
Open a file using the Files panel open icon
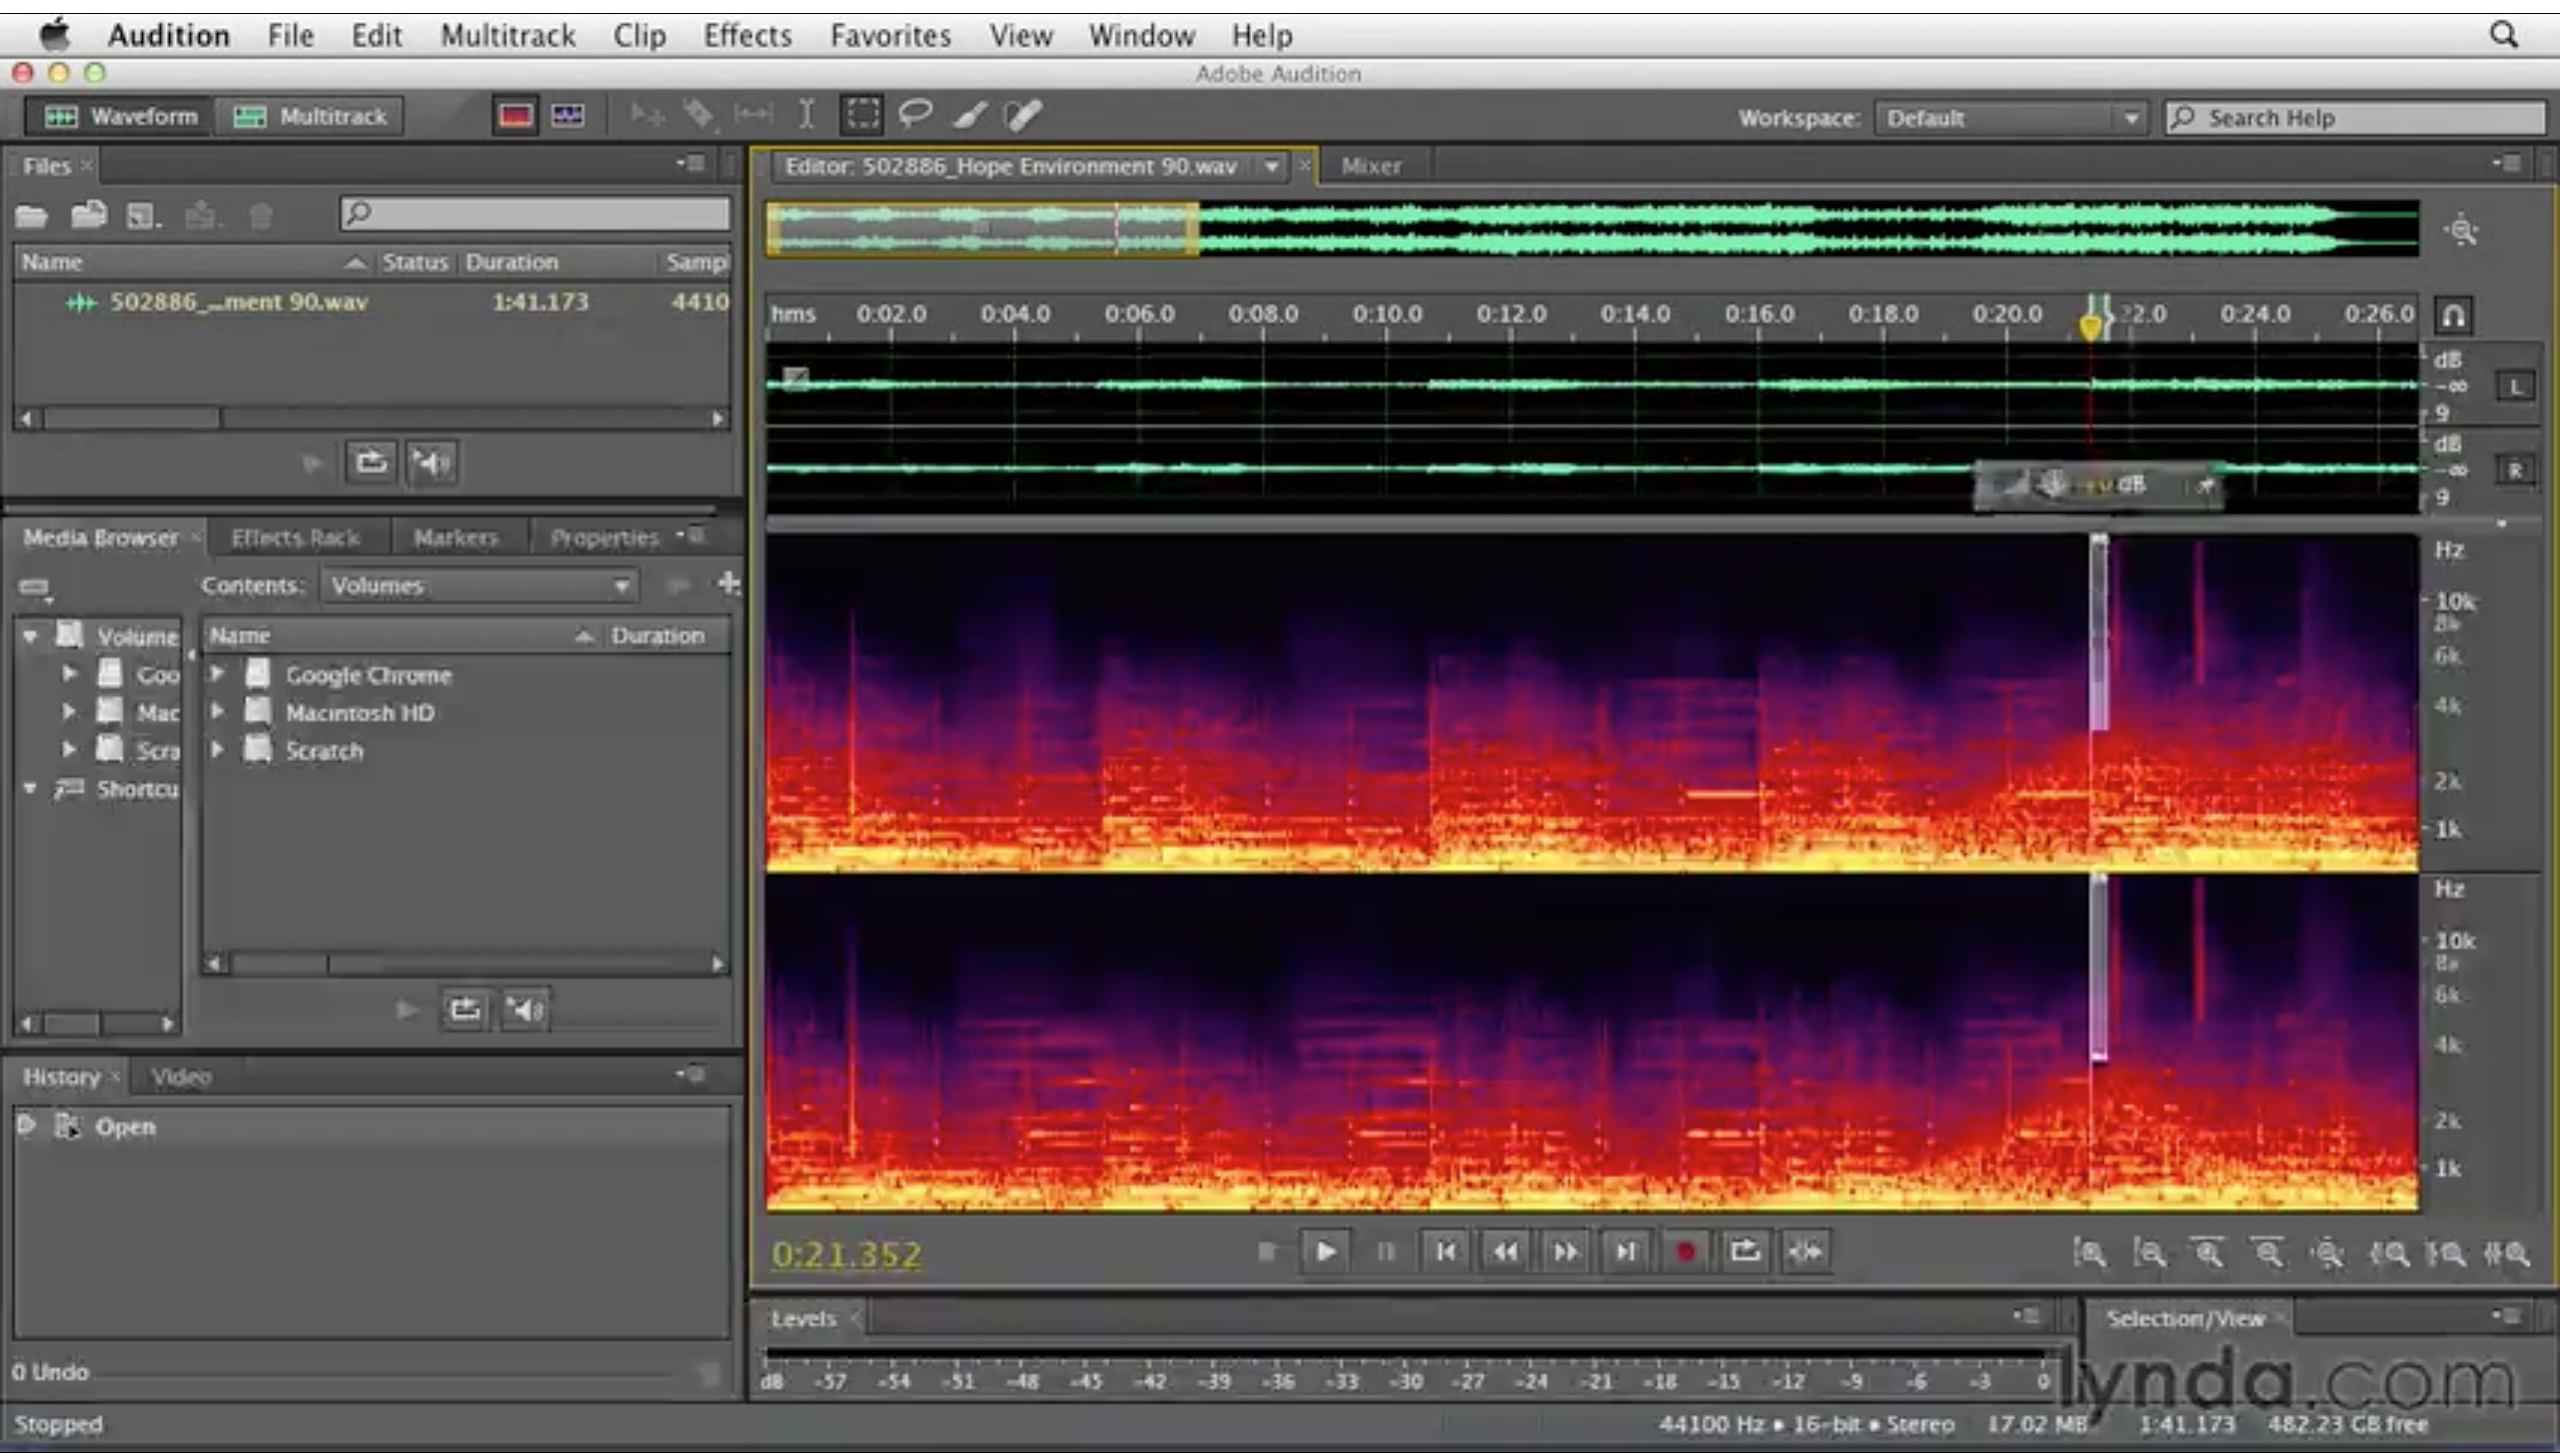[30, 215]
